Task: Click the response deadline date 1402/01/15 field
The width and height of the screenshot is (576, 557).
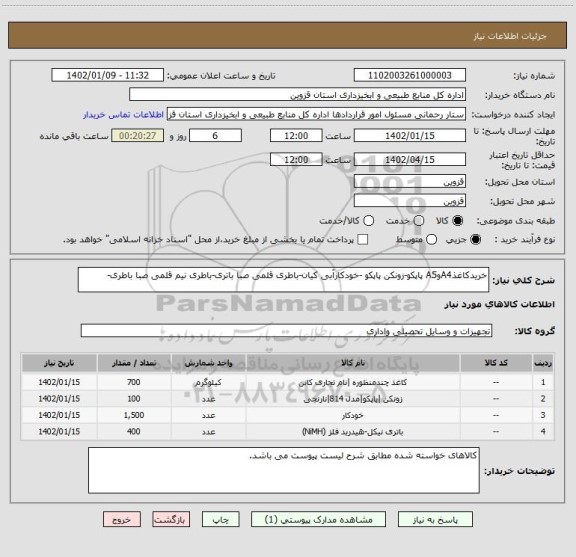Action: pos(410,136)
